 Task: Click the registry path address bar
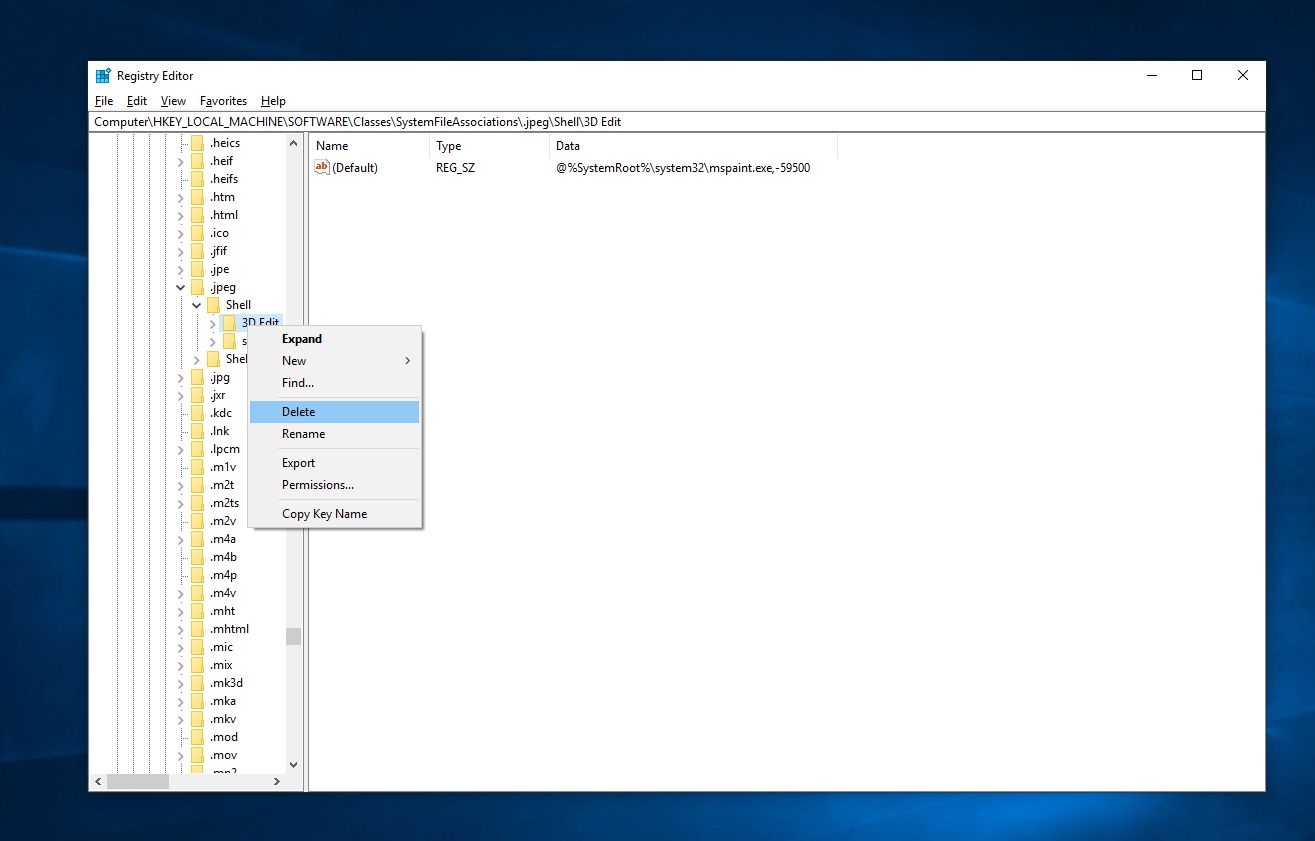[x=677, y=122]
